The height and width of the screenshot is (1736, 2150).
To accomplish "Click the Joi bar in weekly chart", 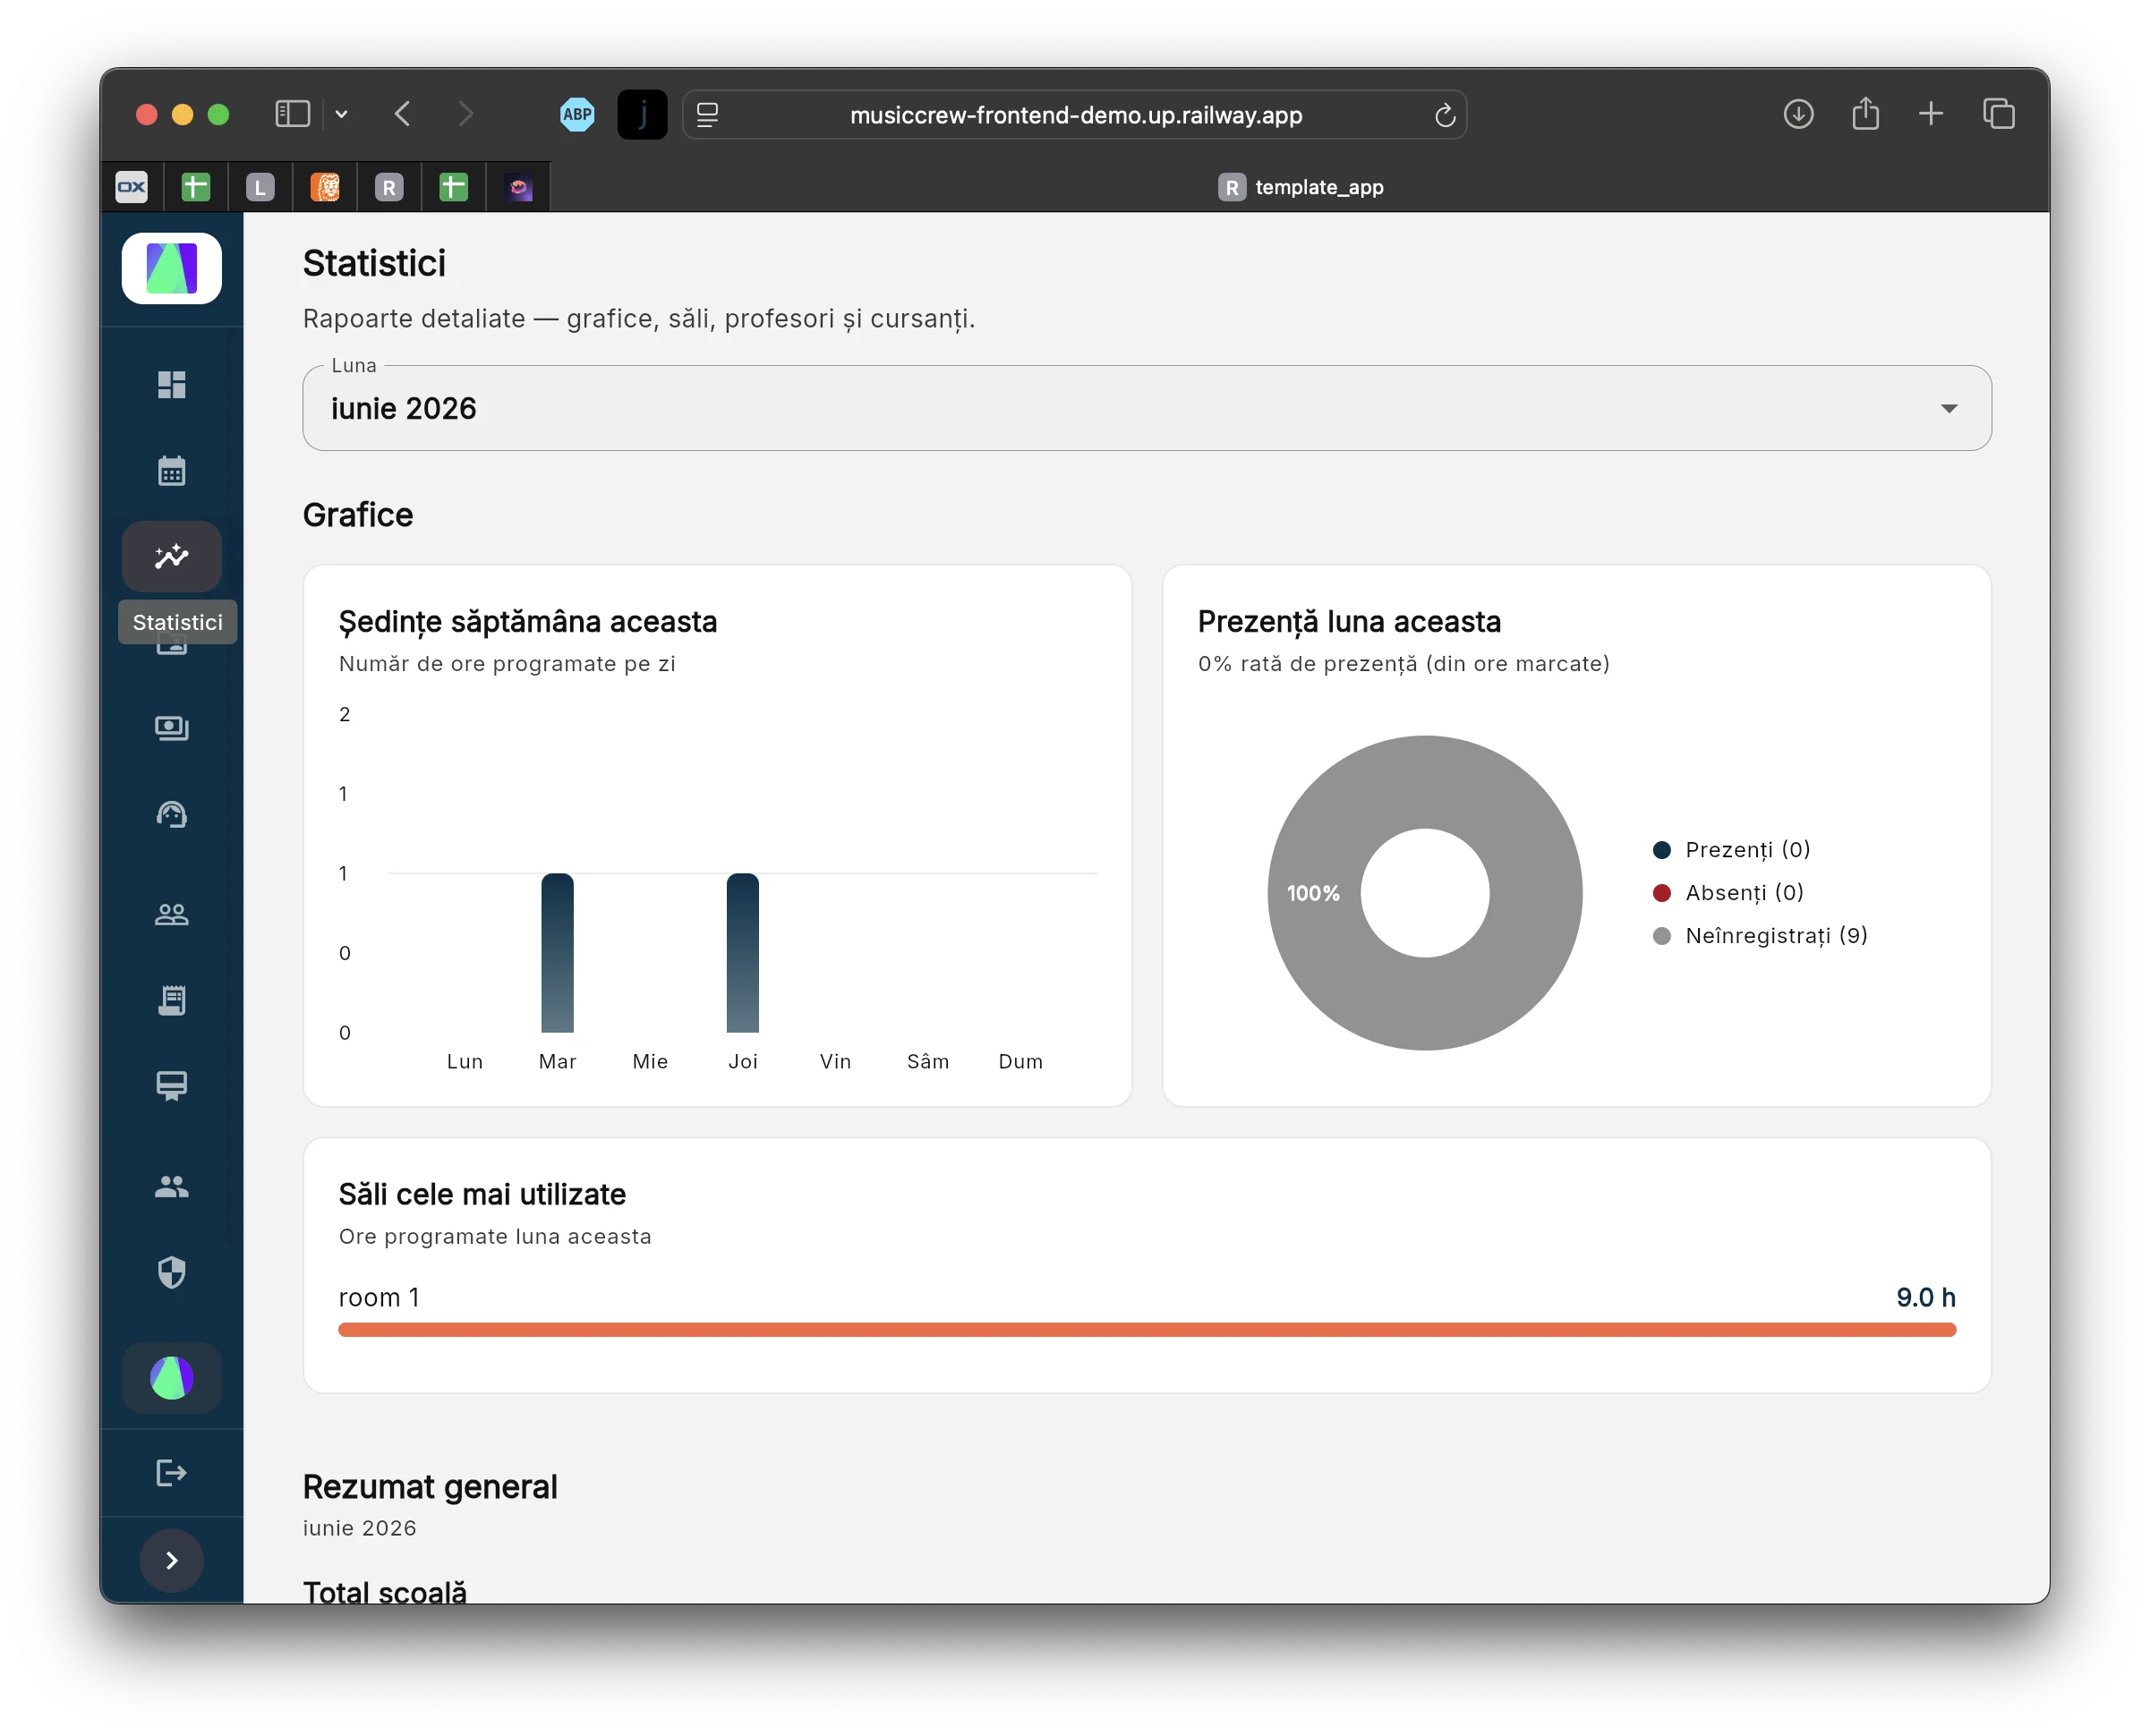I will pyautogui.click(x=743, y=953).
